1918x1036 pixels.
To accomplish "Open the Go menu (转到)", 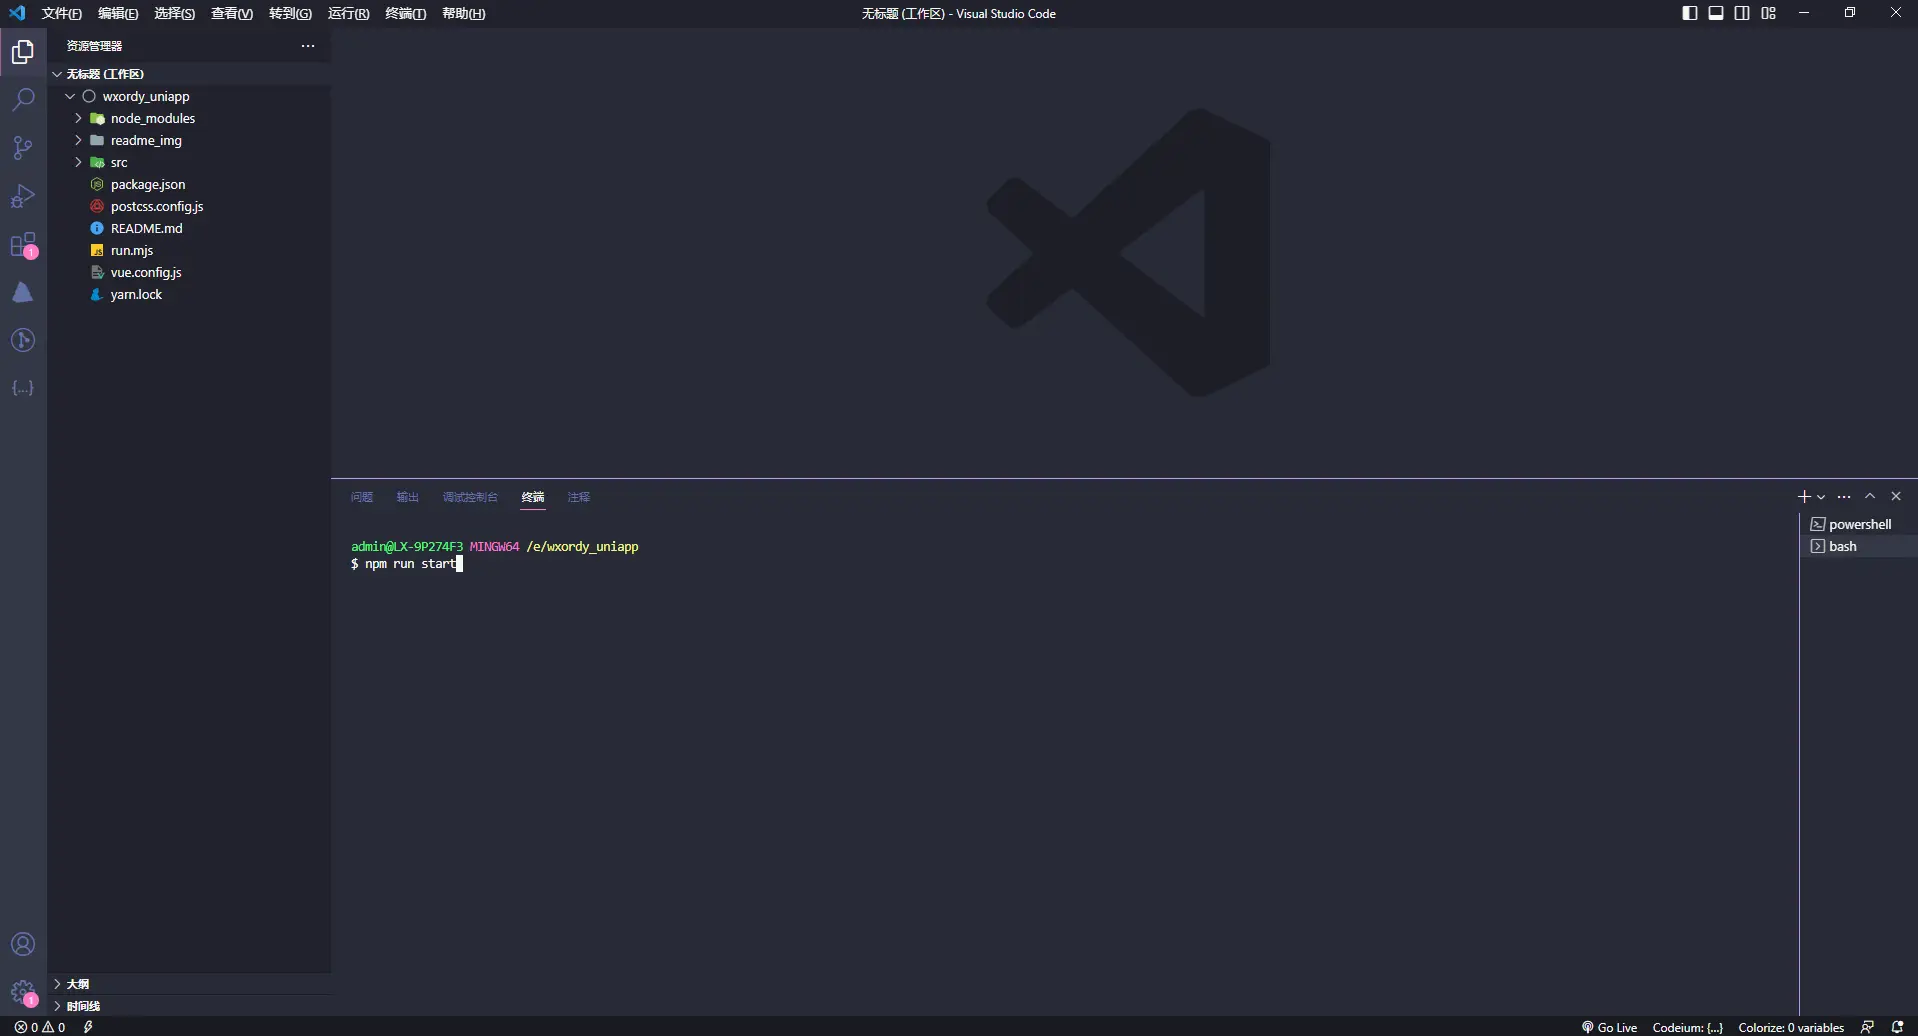I will coord(290,13).
